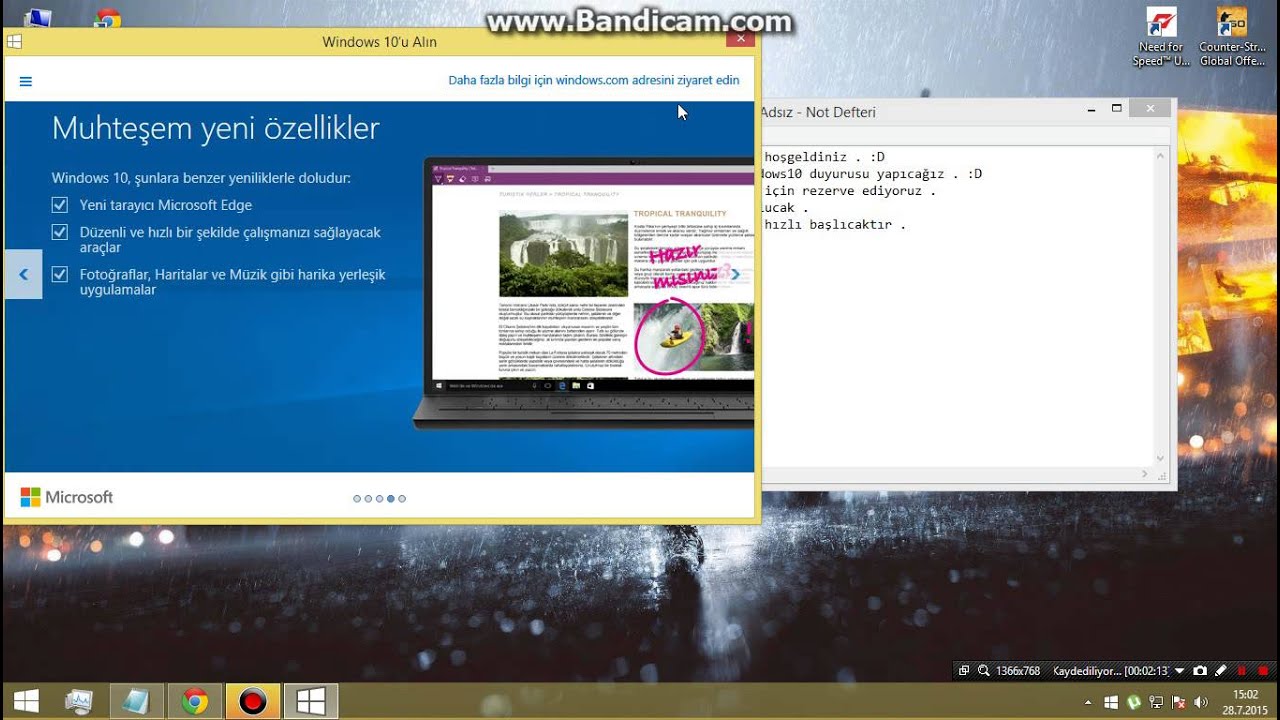
Task: Select the fifth page indicator dot
Action: click(402, 498)
